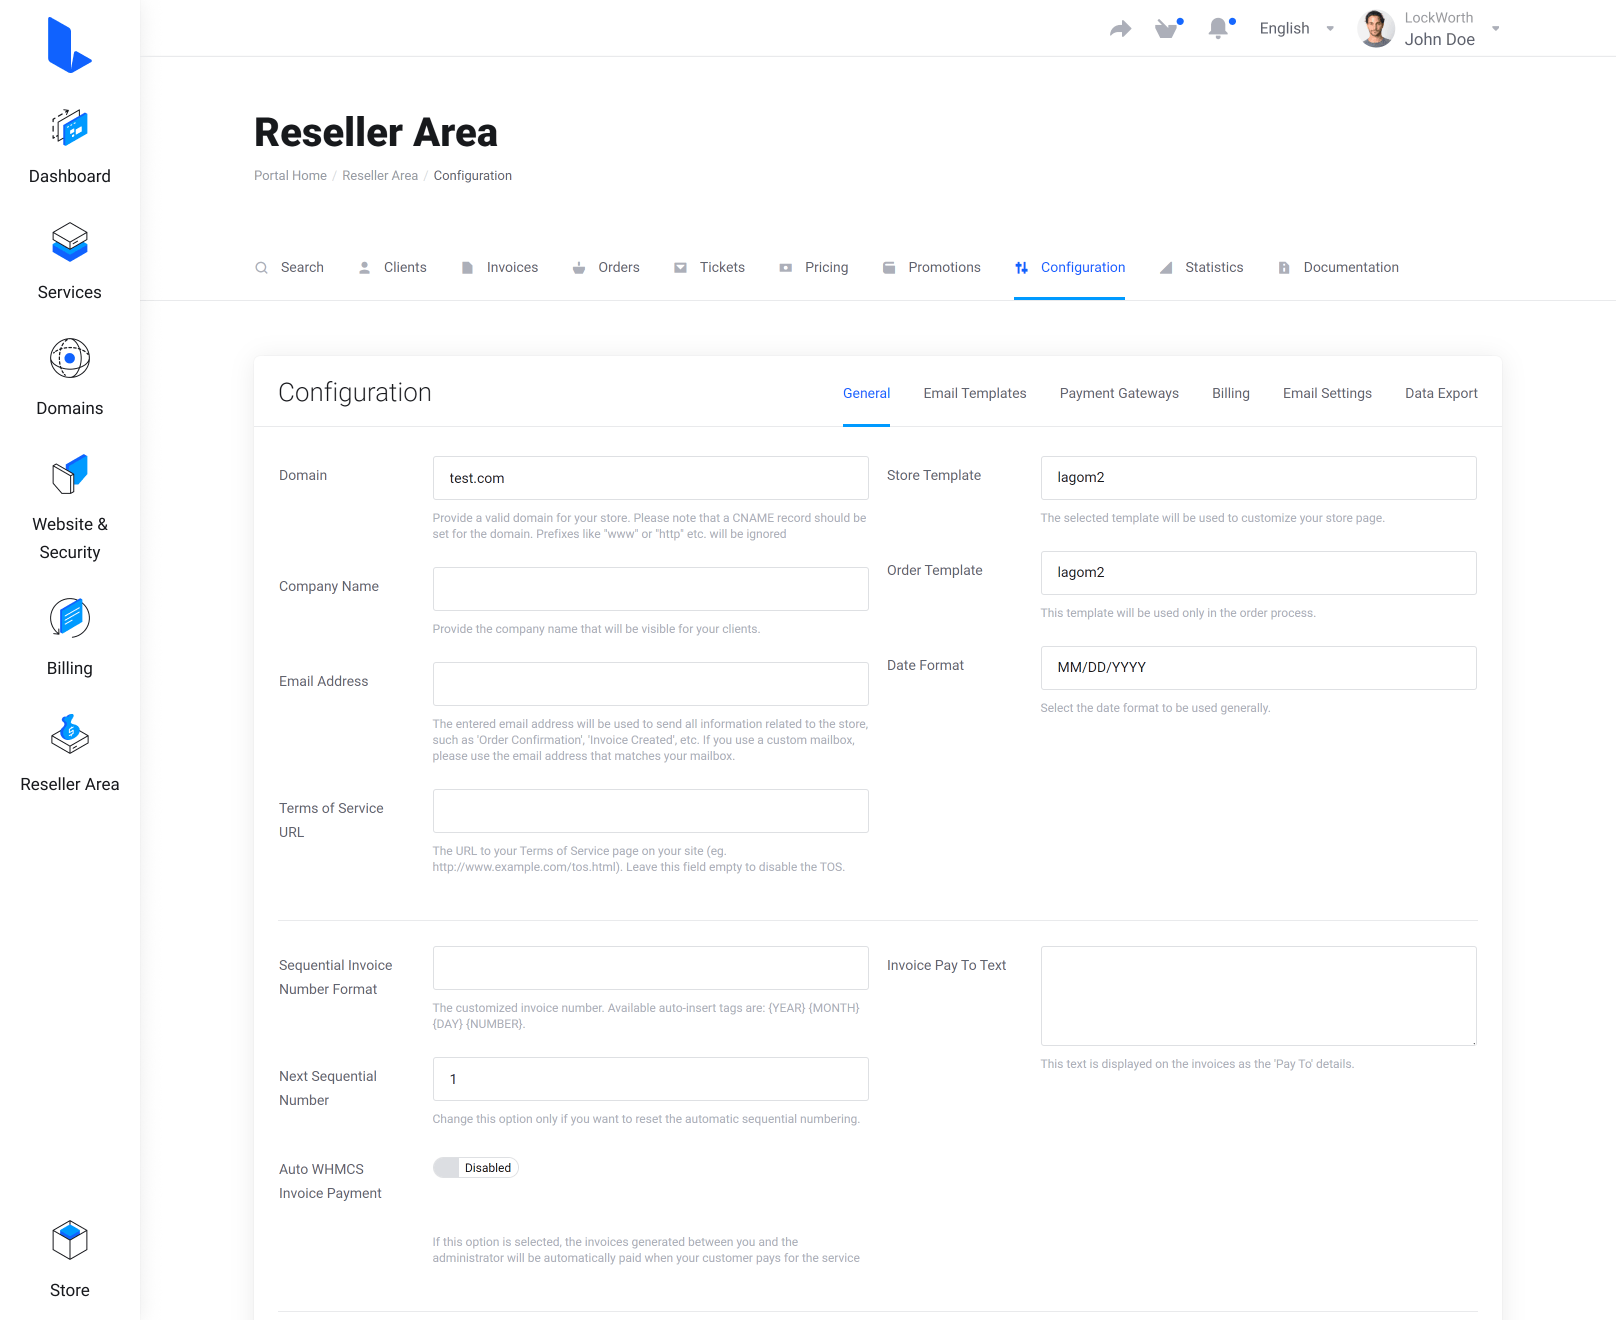Open Website & Security sidebar icon
The width and height of the screenshot is (1616, 1320).
[x=70, y=474]
